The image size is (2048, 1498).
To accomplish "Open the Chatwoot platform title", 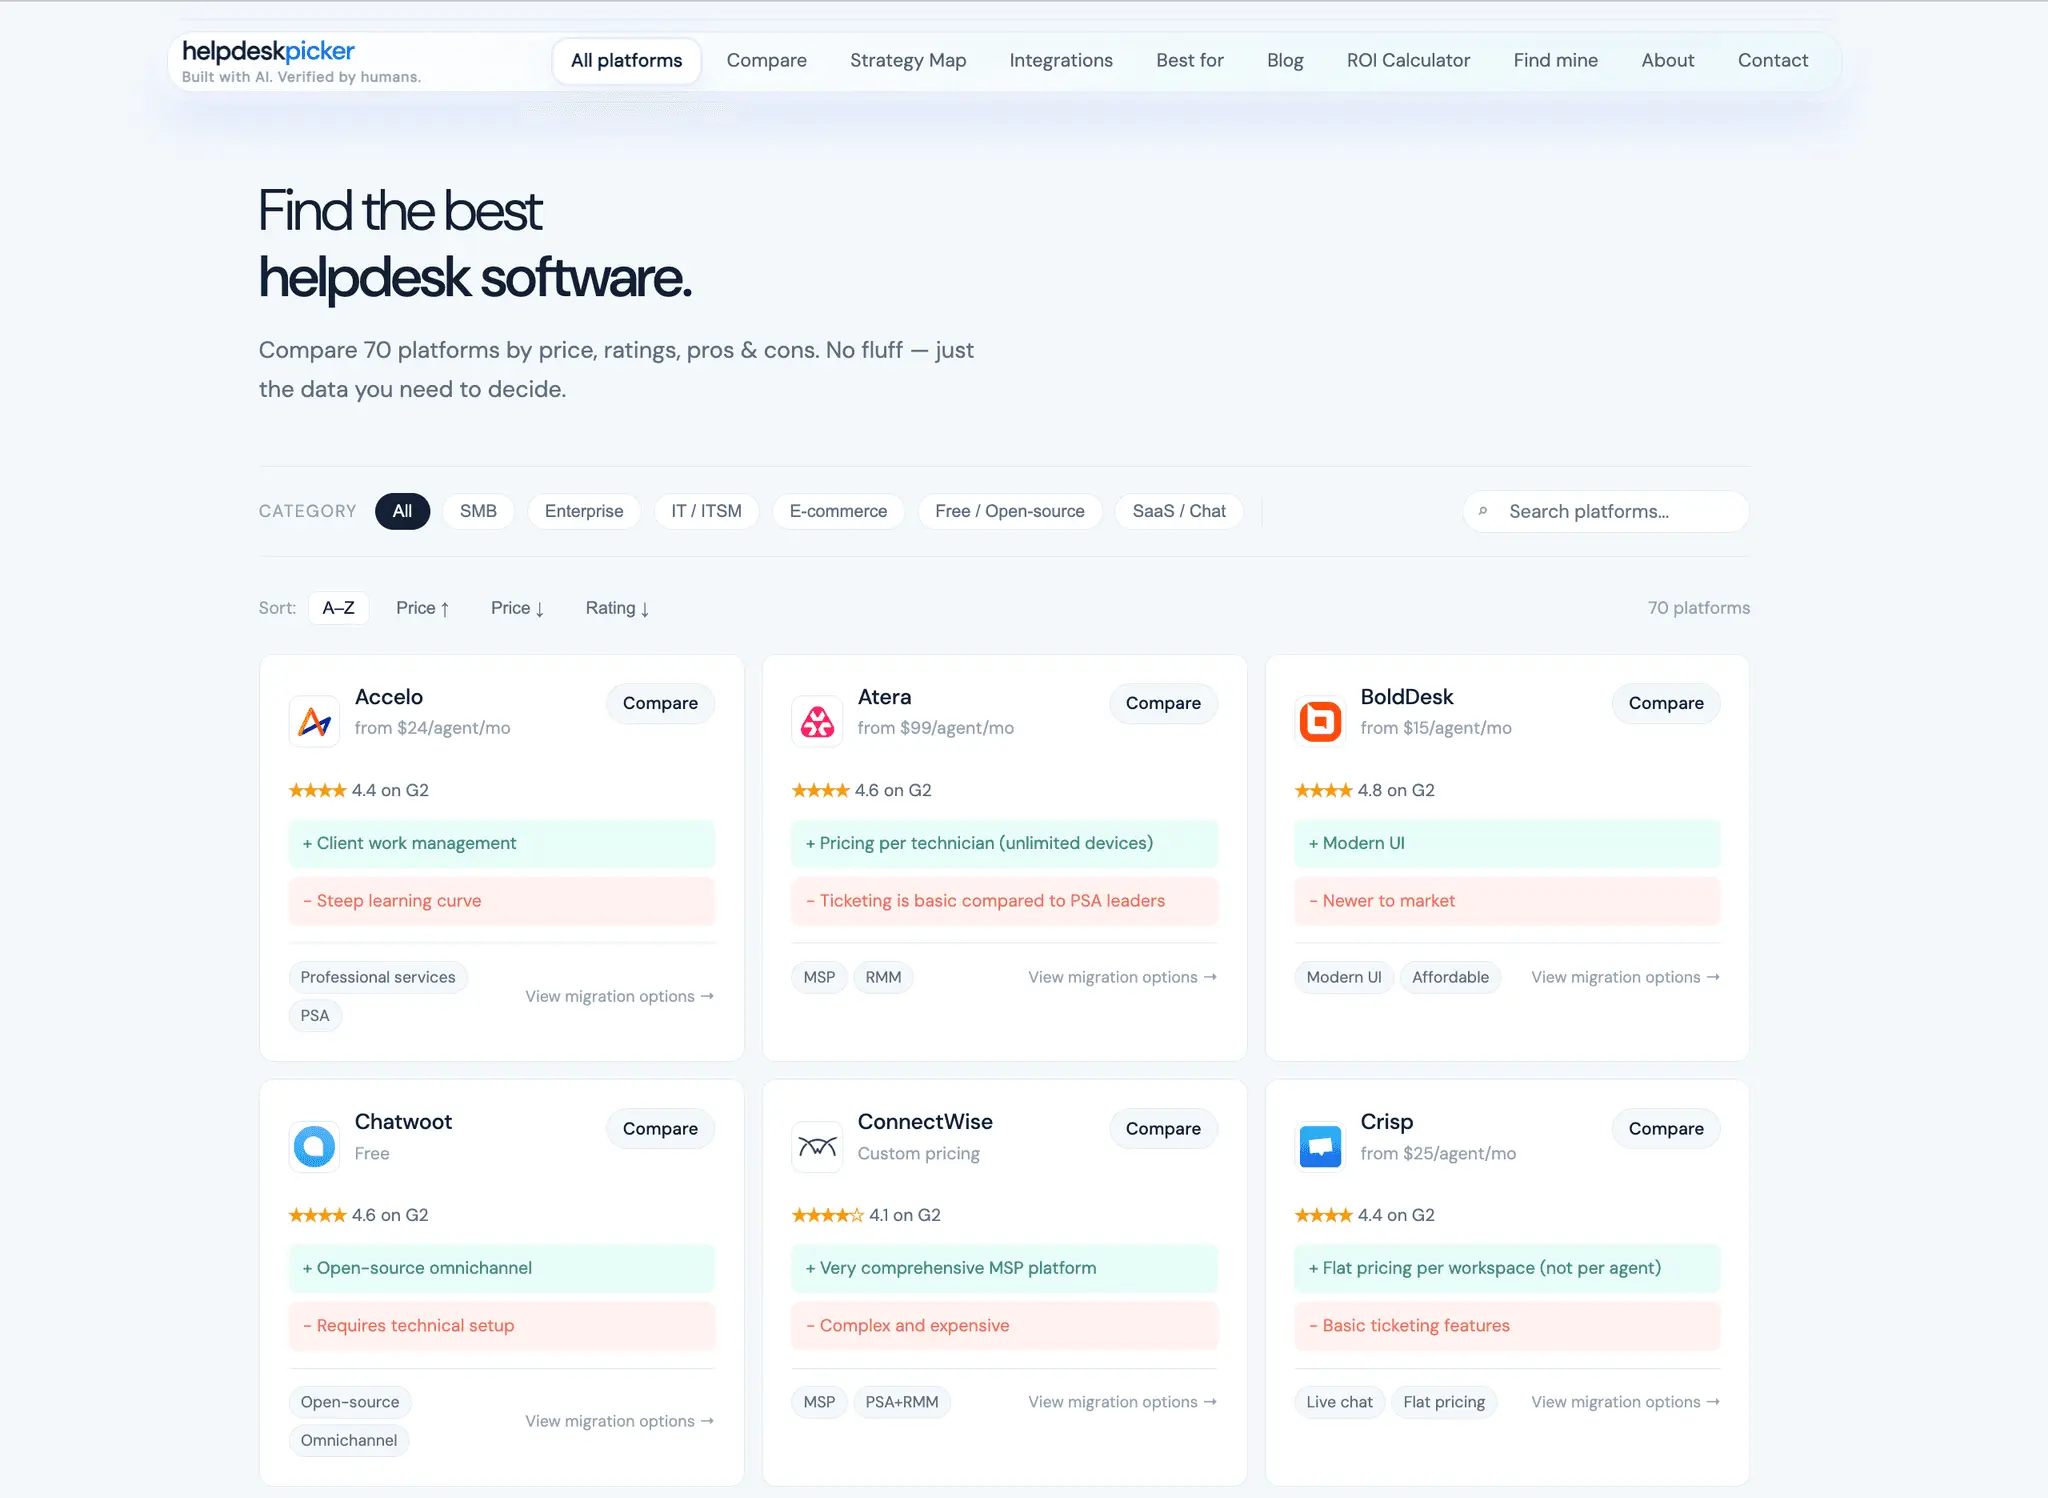I will (x=403, y=1122).
